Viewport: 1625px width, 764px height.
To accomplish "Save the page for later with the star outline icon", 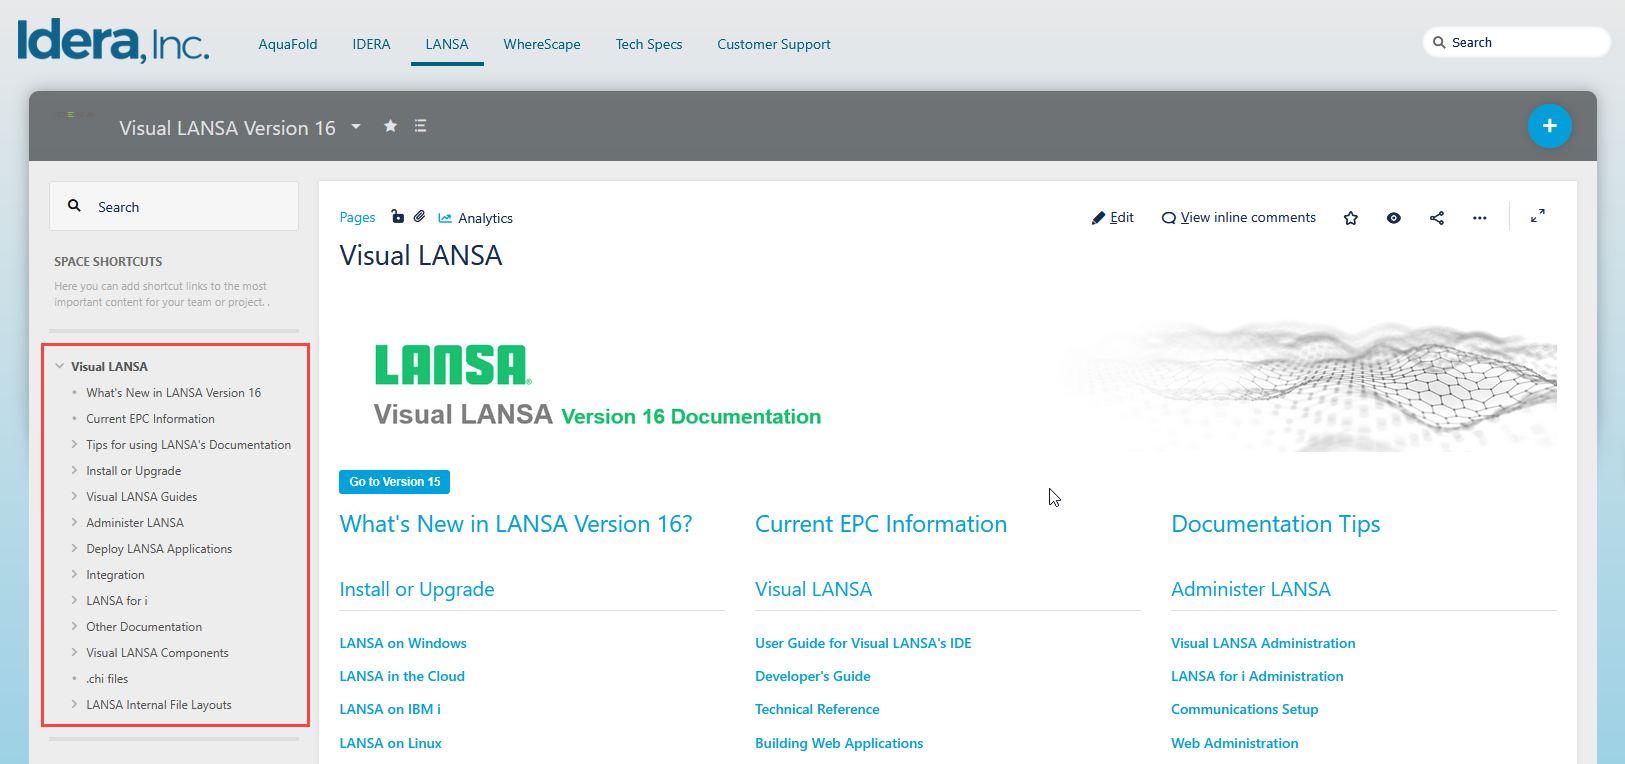I will pyautogui.click(x=1351, y=217).
